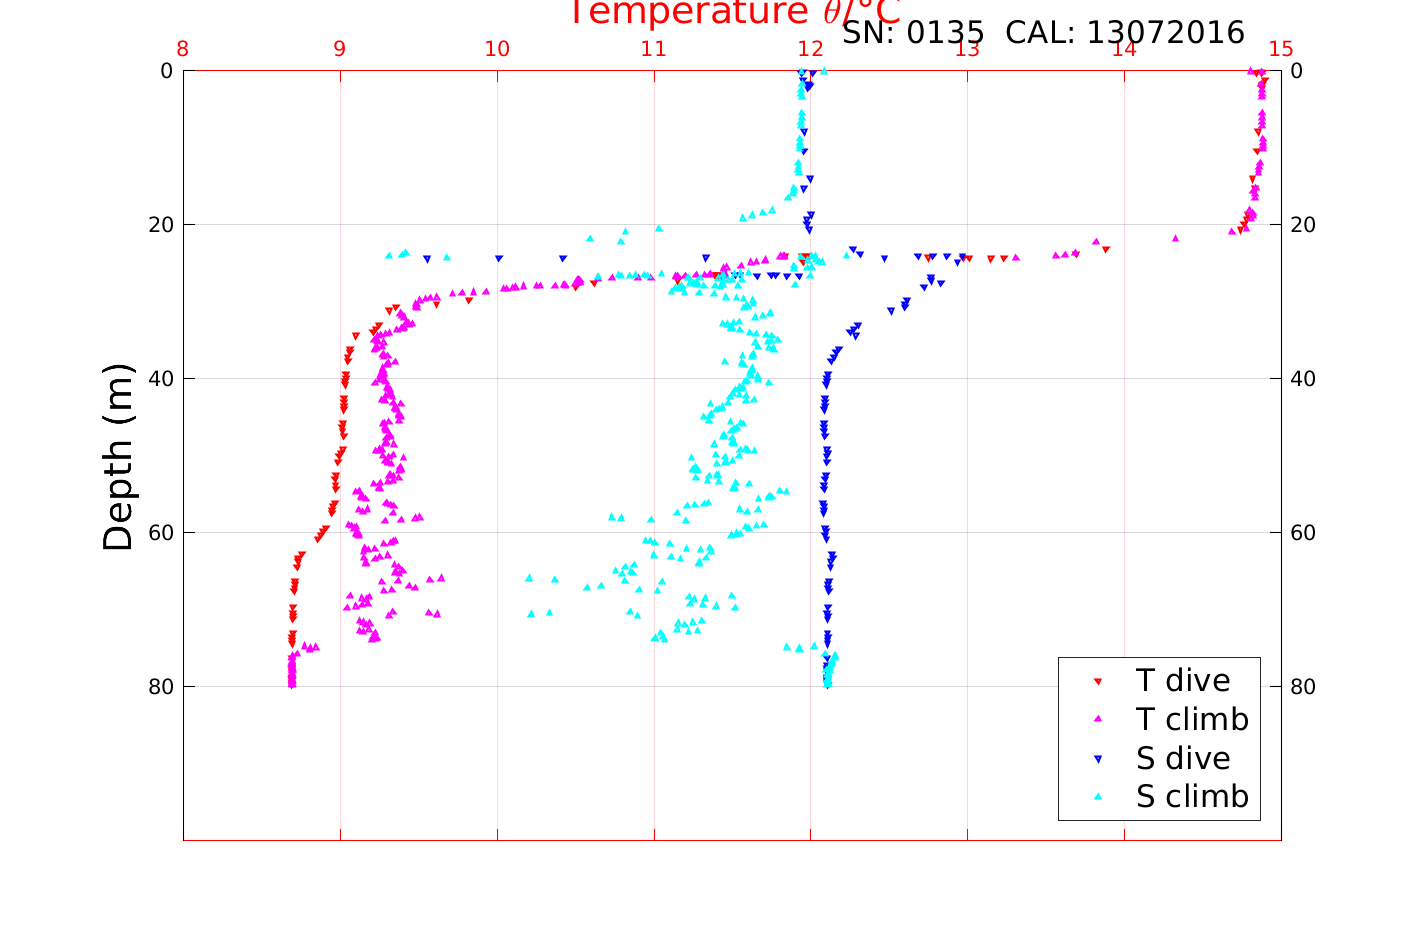The width and height of the screenshot is (1417, 945).
Task: Click right depth tick label 80
Action: [x=1303, y=687]
